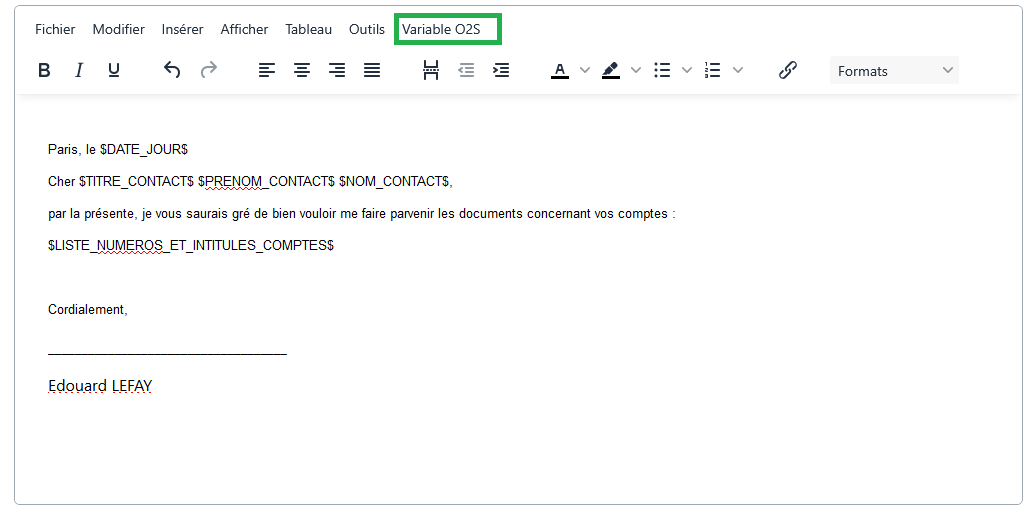Screen dimensions: 1025x517
Task: Center align the text
Action: point(301,70)
